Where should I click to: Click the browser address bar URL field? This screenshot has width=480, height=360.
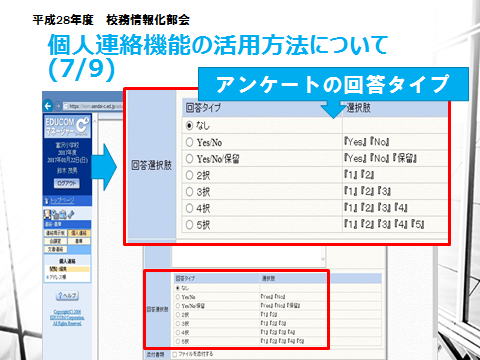point(93,106)
